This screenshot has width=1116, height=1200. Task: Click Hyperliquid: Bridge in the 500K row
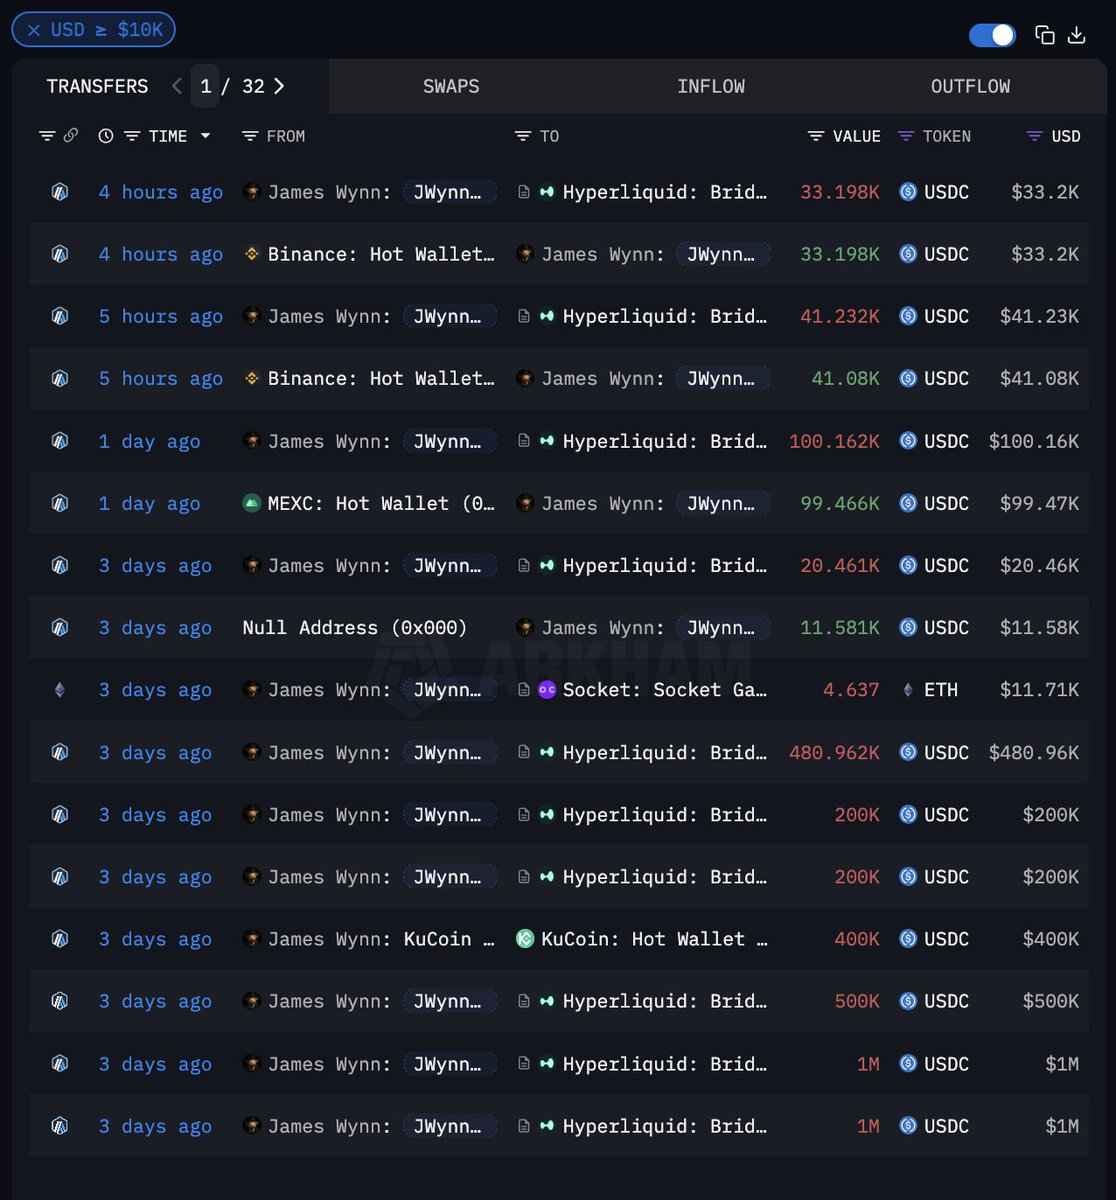(x=665, y=1001)
